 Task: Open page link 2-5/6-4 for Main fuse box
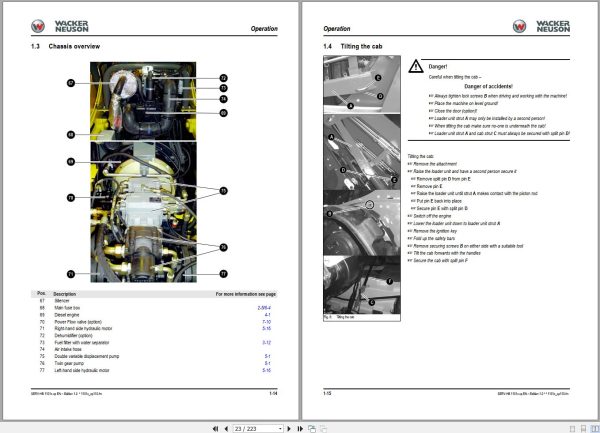(x=264, y=308)
